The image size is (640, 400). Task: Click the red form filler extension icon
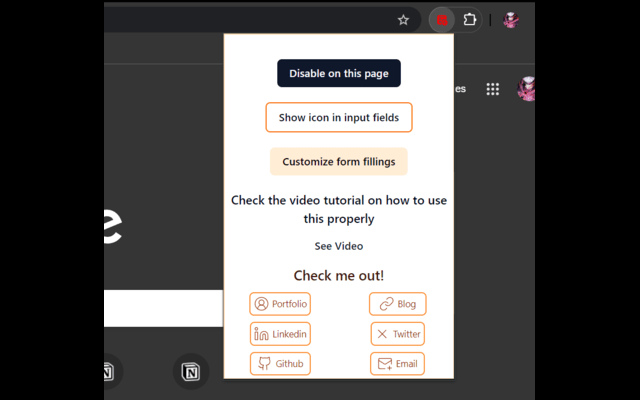click(442, 20)
